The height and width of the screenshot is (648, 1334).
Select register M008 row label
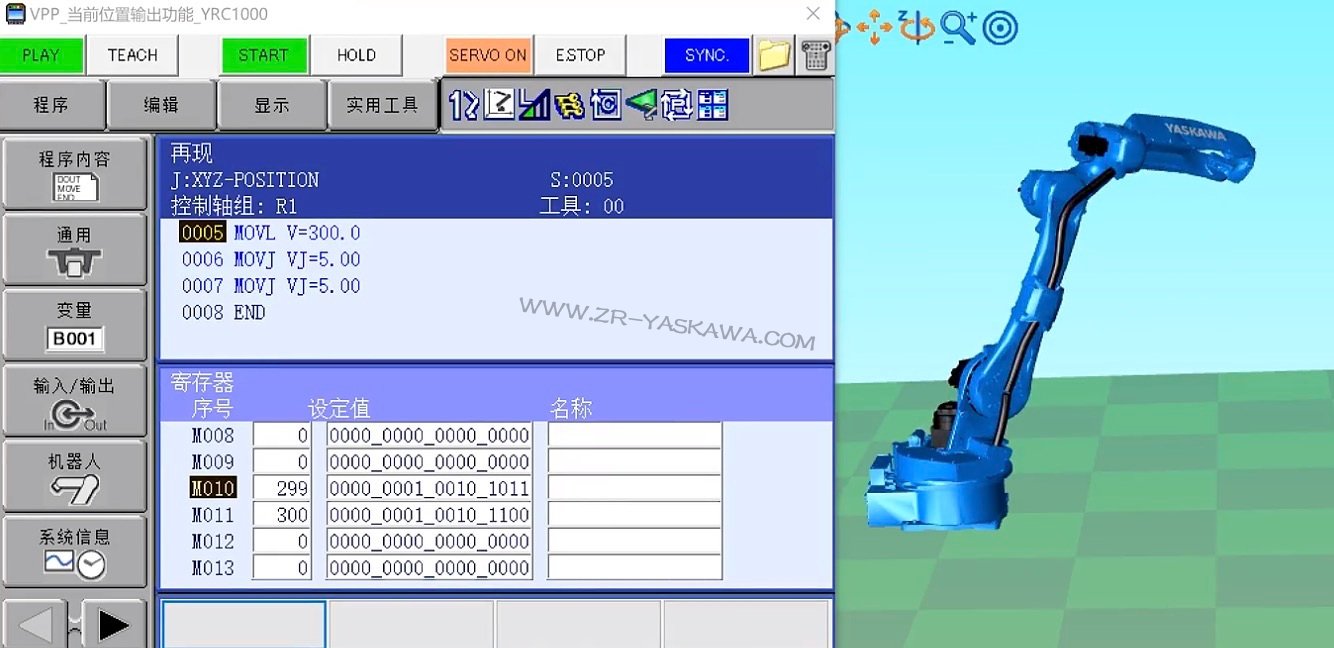tap(213, 436)
